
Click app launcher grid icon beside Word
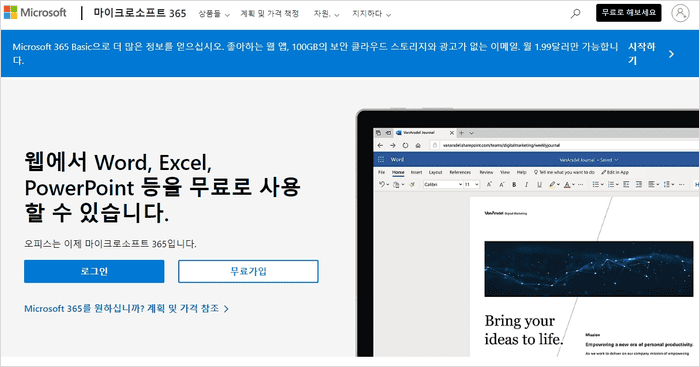coord(381,159)
